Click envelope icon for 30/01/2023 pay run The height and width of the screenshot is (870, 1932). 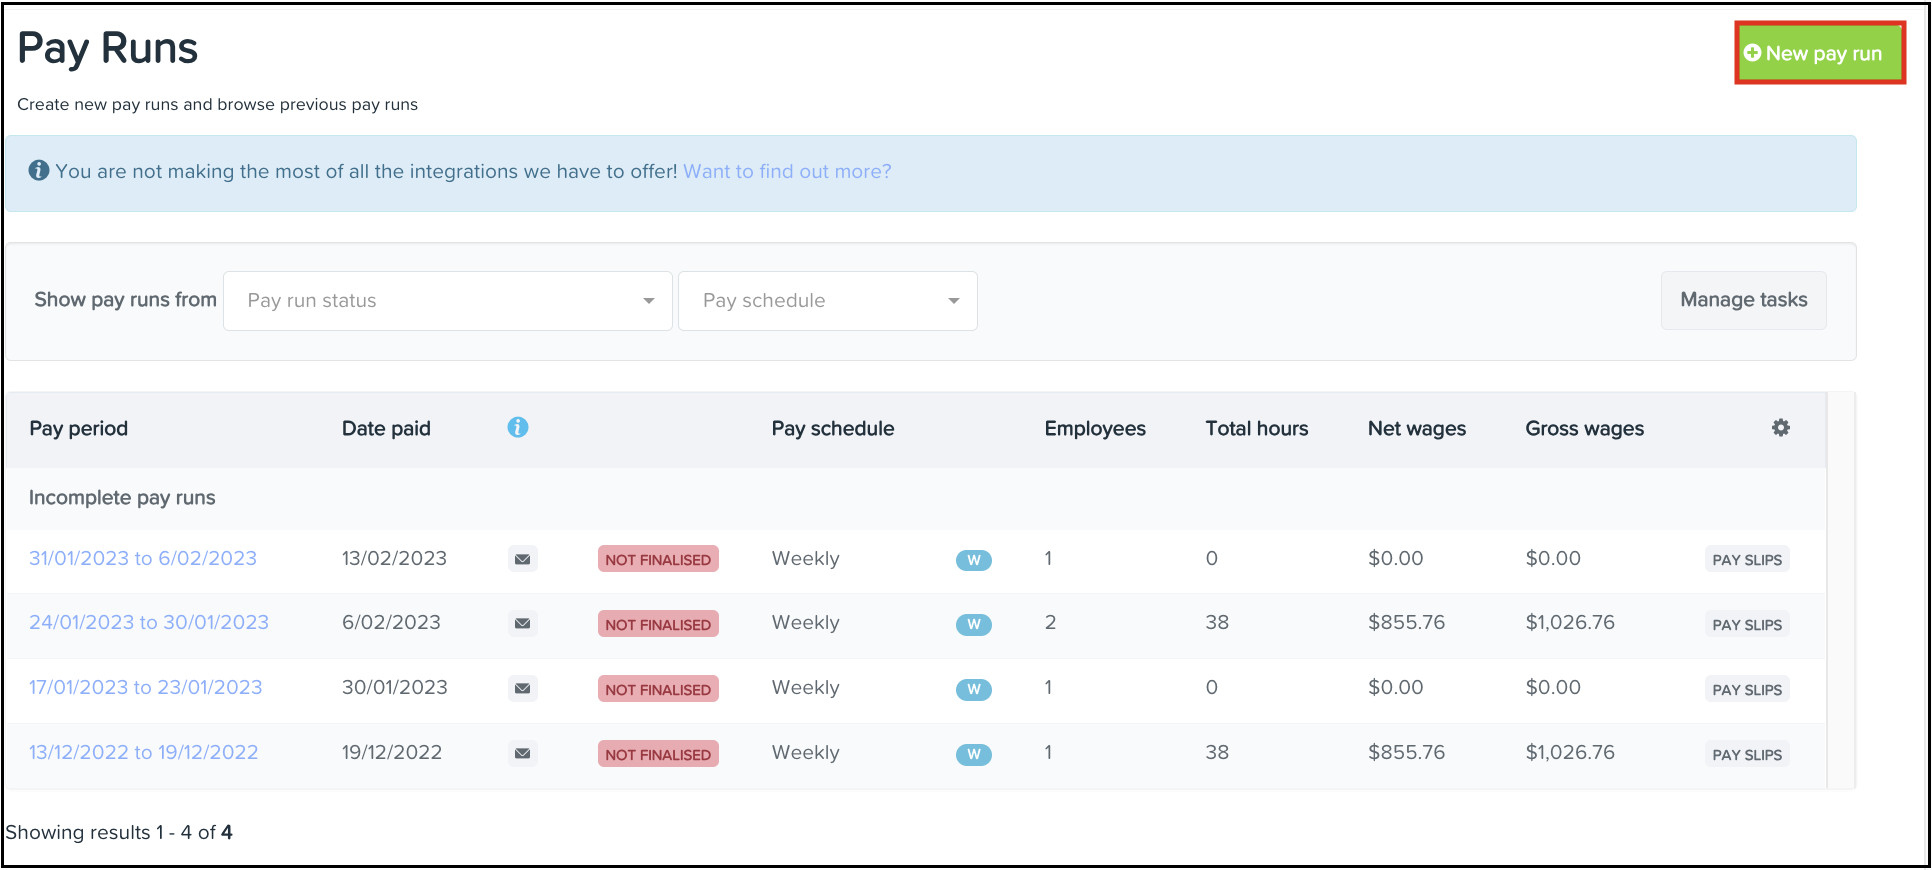click(x=522, y=689)
